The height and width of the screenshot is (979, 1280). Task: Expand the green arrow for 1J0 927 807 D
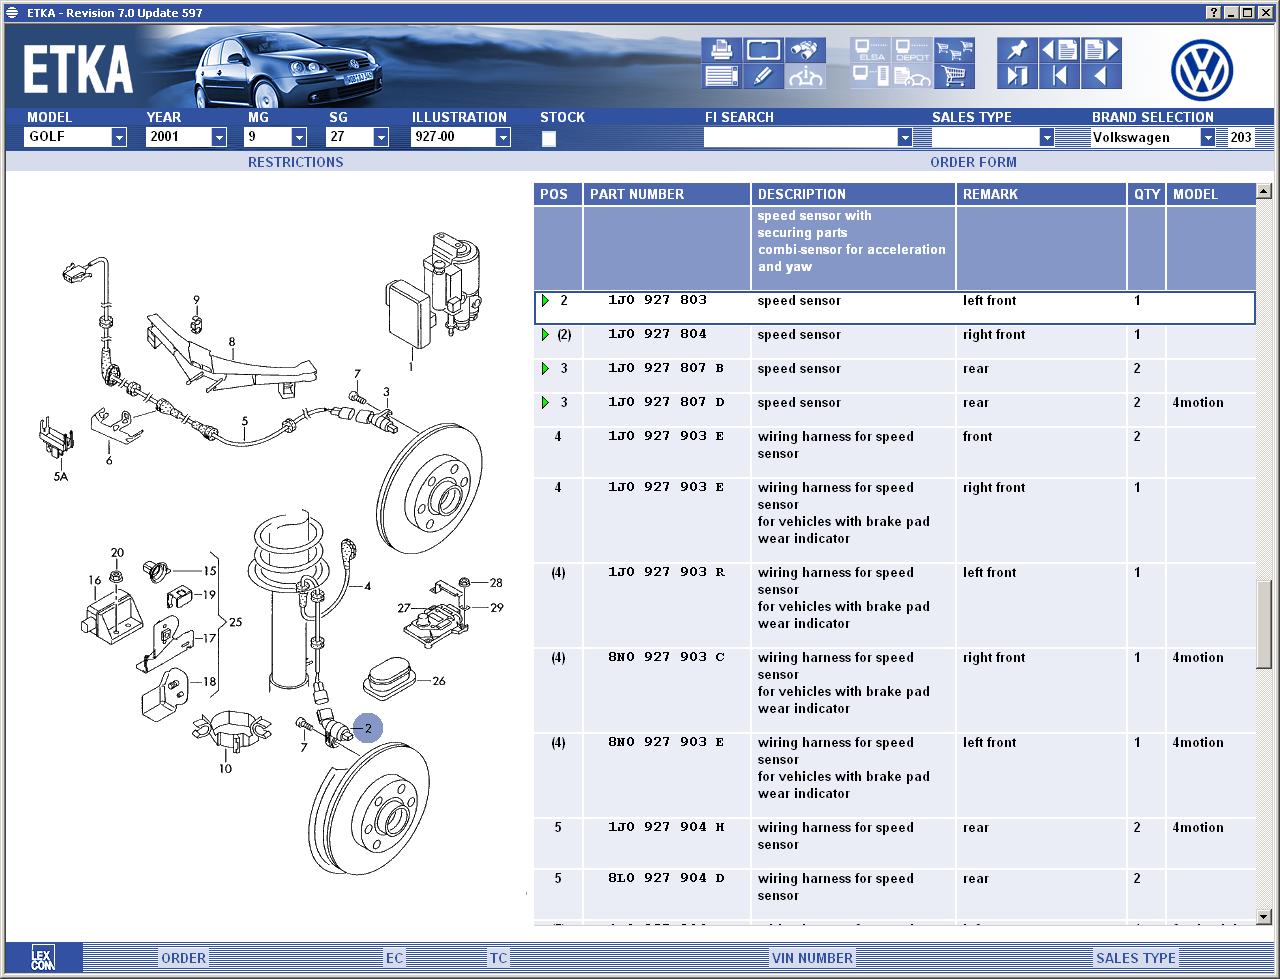(x=545, y=402)
